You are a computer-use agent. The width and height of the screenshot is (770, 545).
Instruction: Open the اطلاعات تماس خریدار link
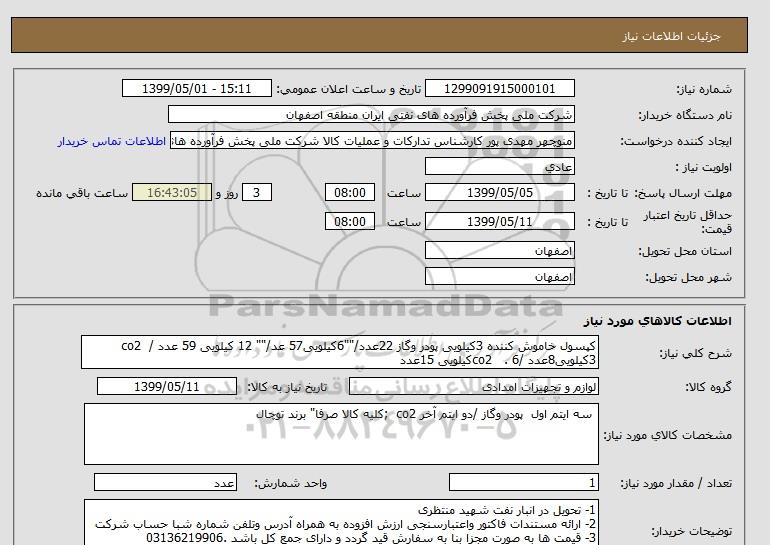pyautogui.click(x=111, y=141)
